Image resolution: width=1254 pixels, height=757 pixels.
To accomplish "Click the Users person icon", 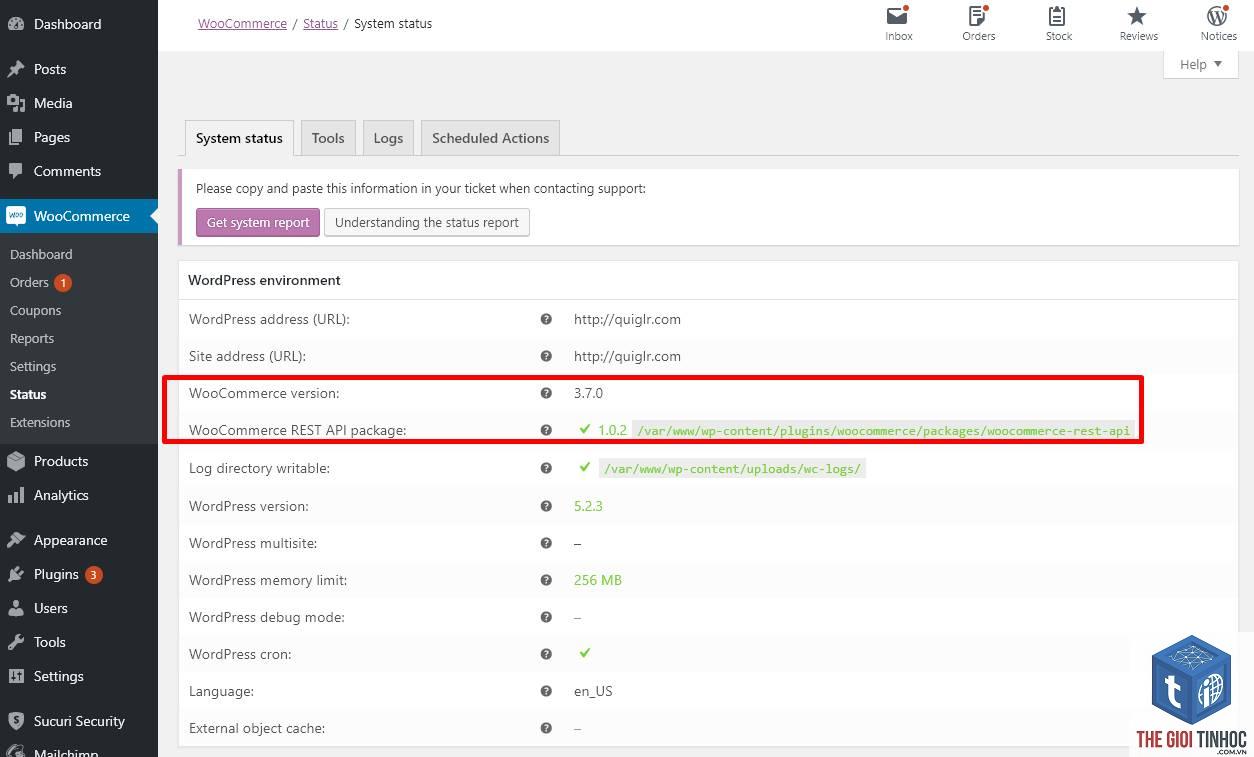I will 15,608.
